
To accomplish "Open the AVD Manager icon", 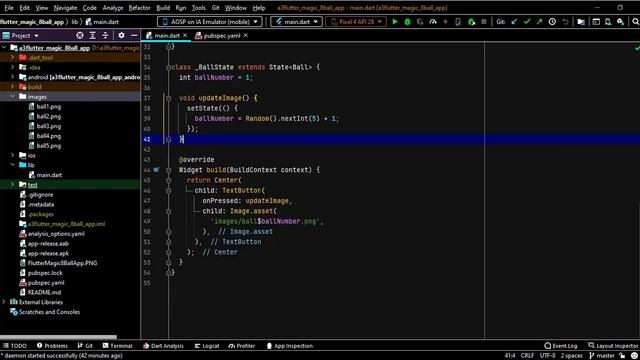I will pos(608,22).
